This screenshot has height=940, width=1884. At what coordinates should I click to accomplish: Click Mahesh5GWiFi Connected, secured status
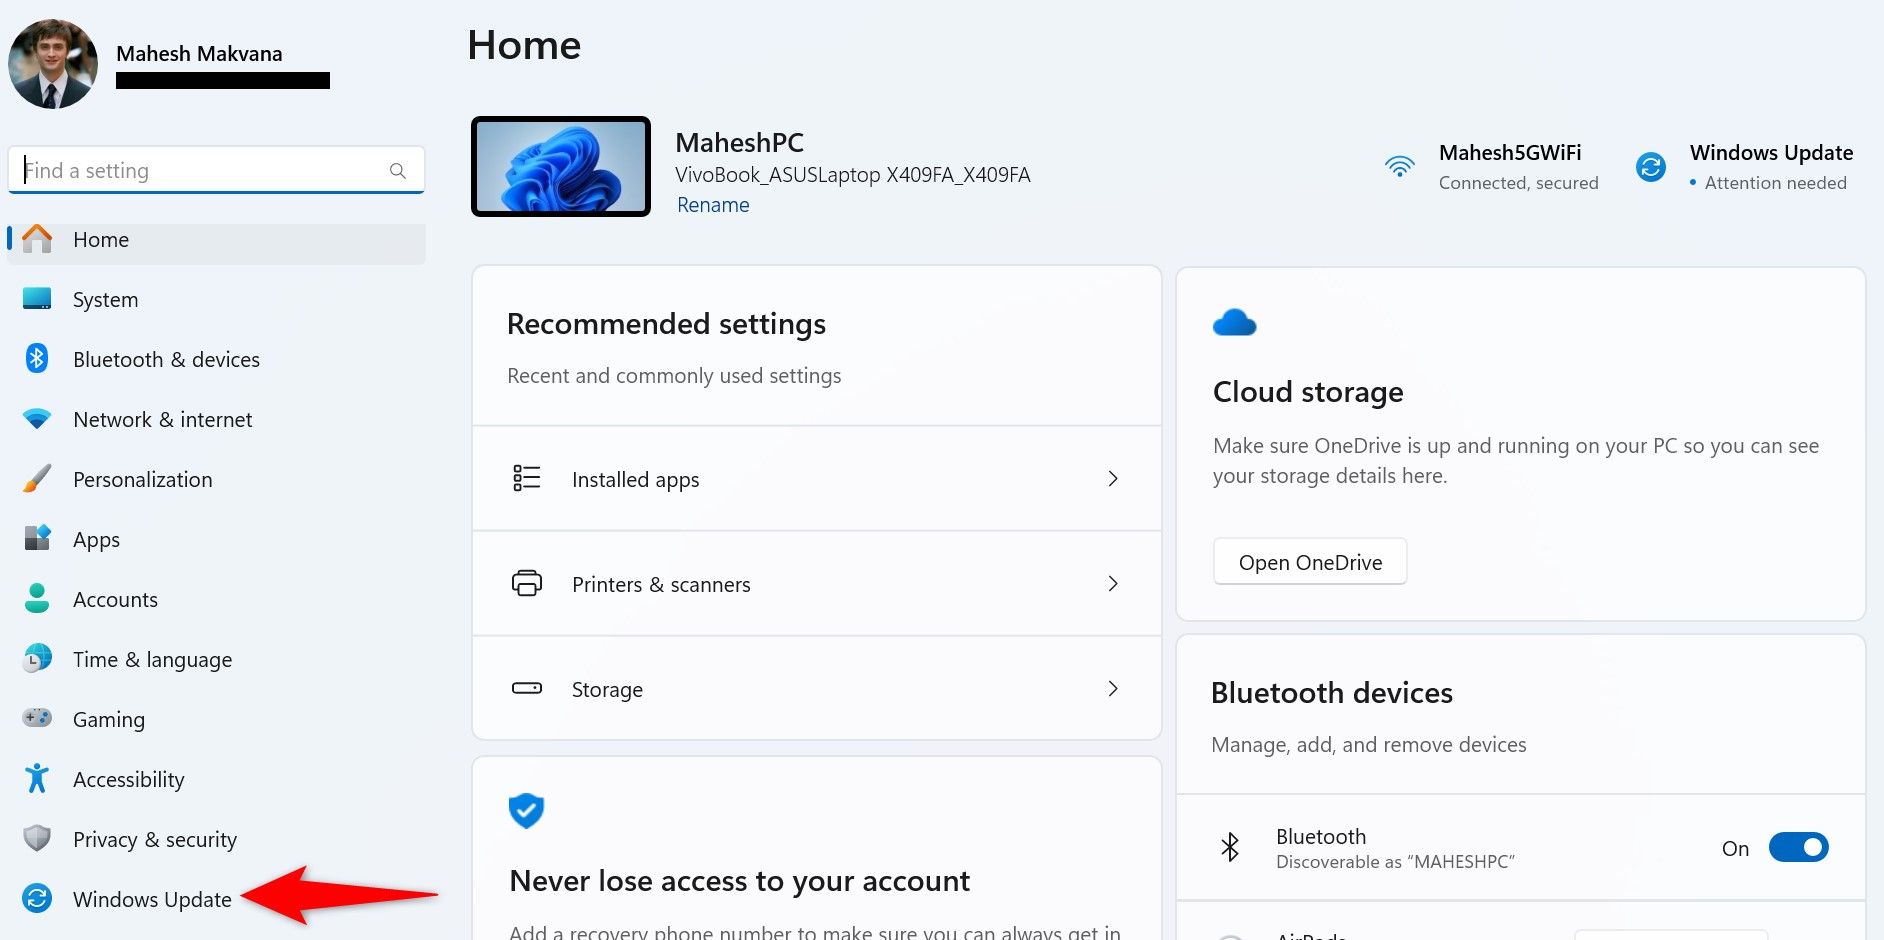point(1491,167)
